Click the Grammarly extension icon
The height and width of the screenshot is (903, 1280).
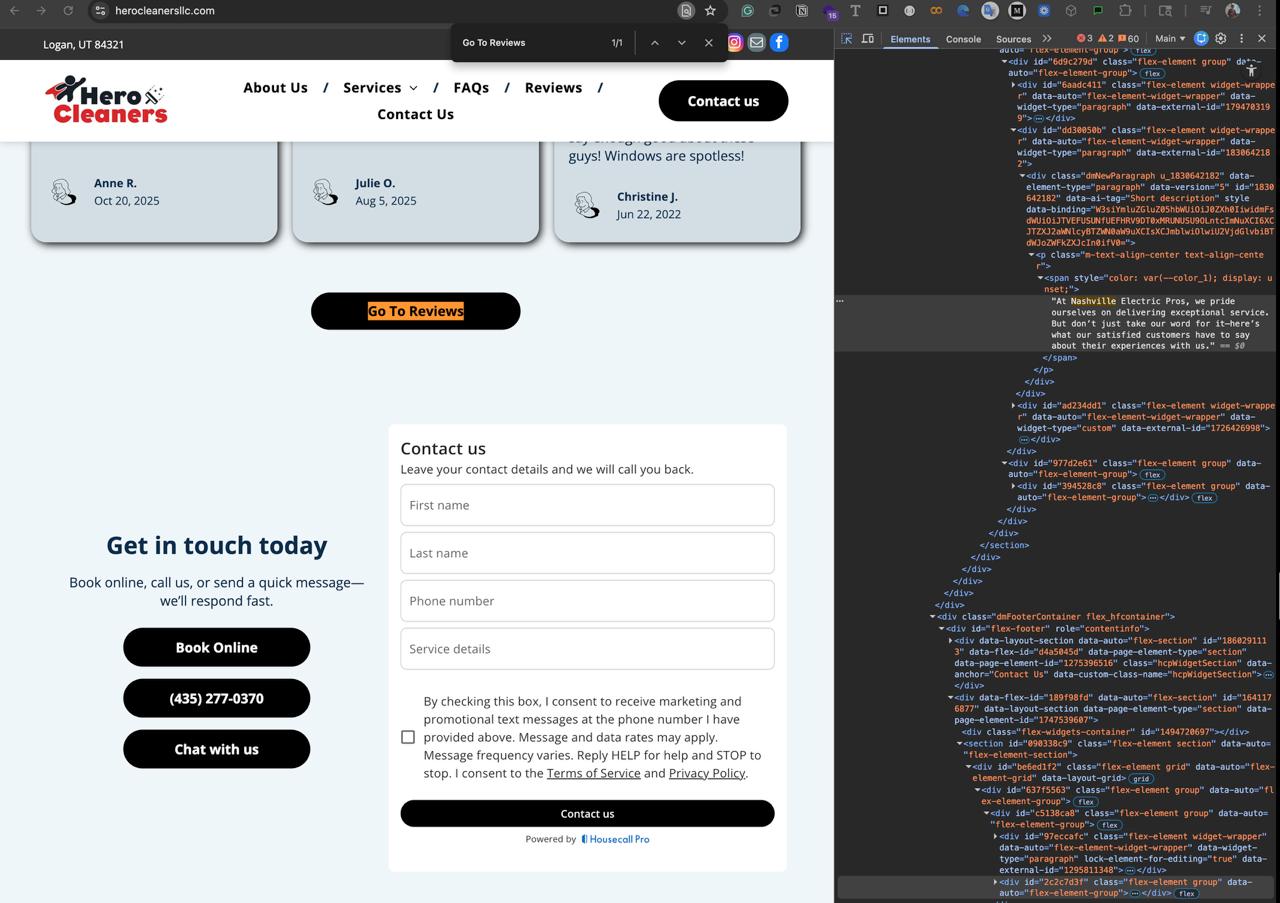coord(747,11)
